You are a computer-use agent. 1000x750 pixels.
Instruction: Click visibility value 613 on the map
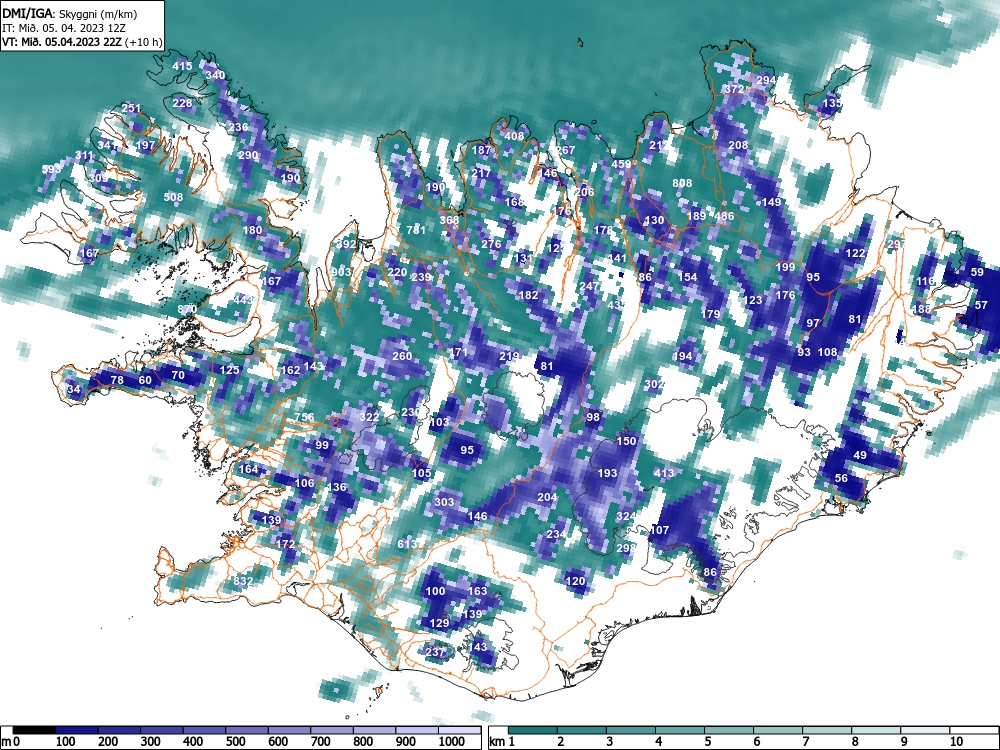(x=407, y=544)
